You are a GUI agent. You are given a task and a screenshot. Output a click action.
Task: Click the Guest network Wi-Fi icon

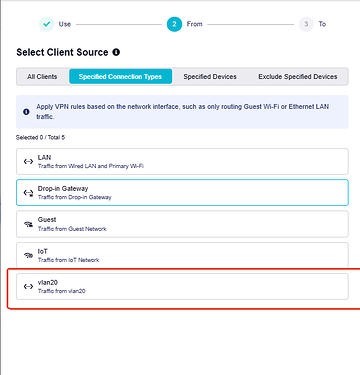pos(28,224)
